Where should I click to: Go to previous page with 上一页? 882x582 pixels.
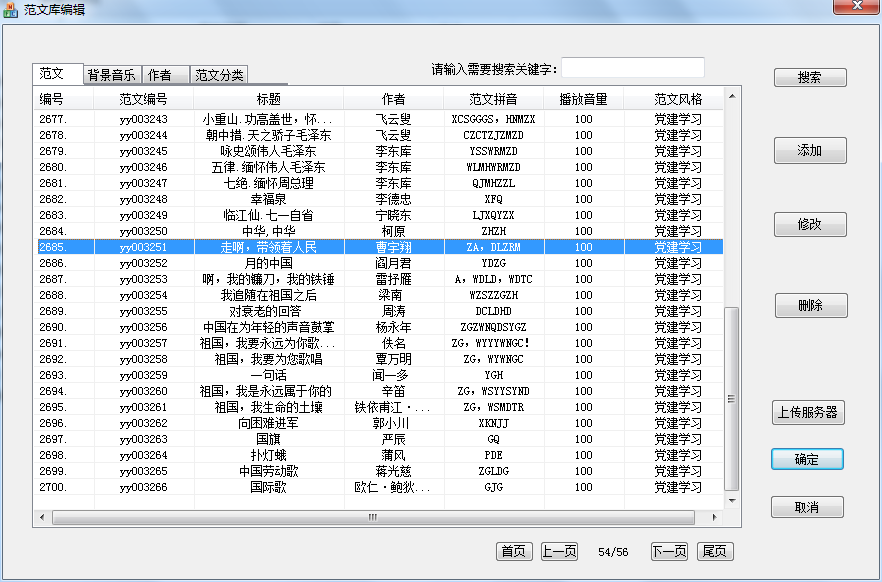(559, 551)
